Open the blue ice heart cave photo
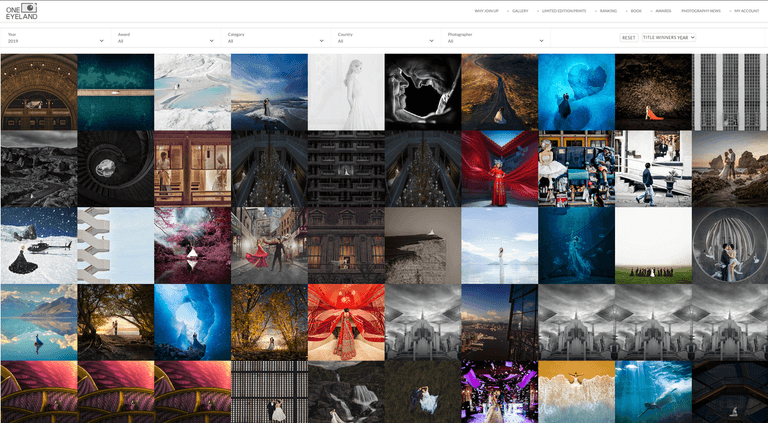 (x=576, y=91)
